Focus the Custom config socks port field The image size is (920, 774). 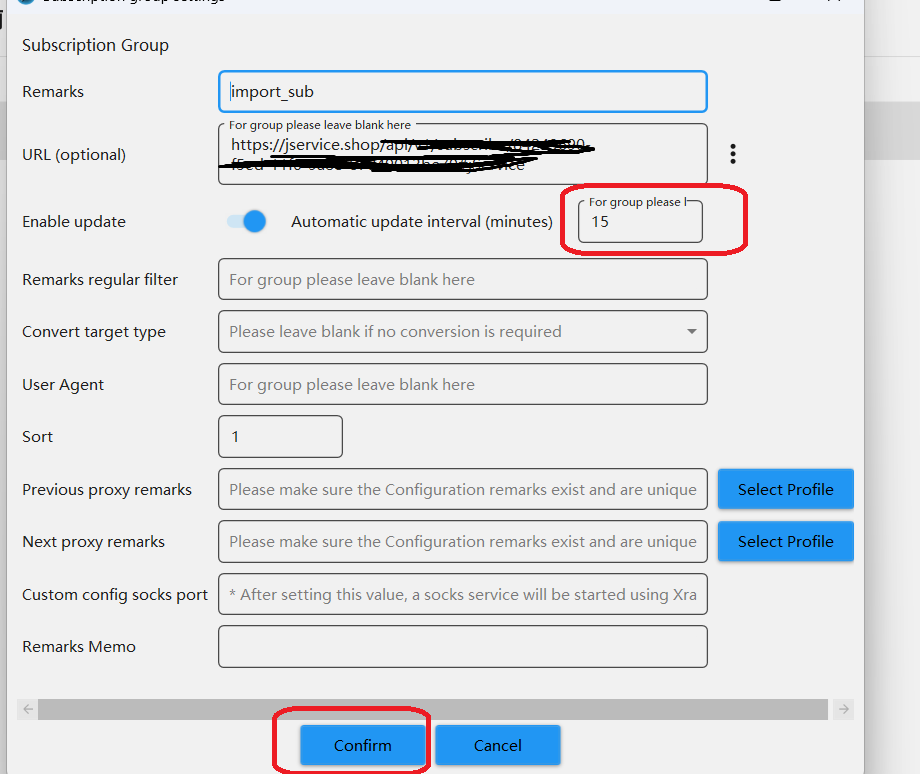click(x=462, y=594)
